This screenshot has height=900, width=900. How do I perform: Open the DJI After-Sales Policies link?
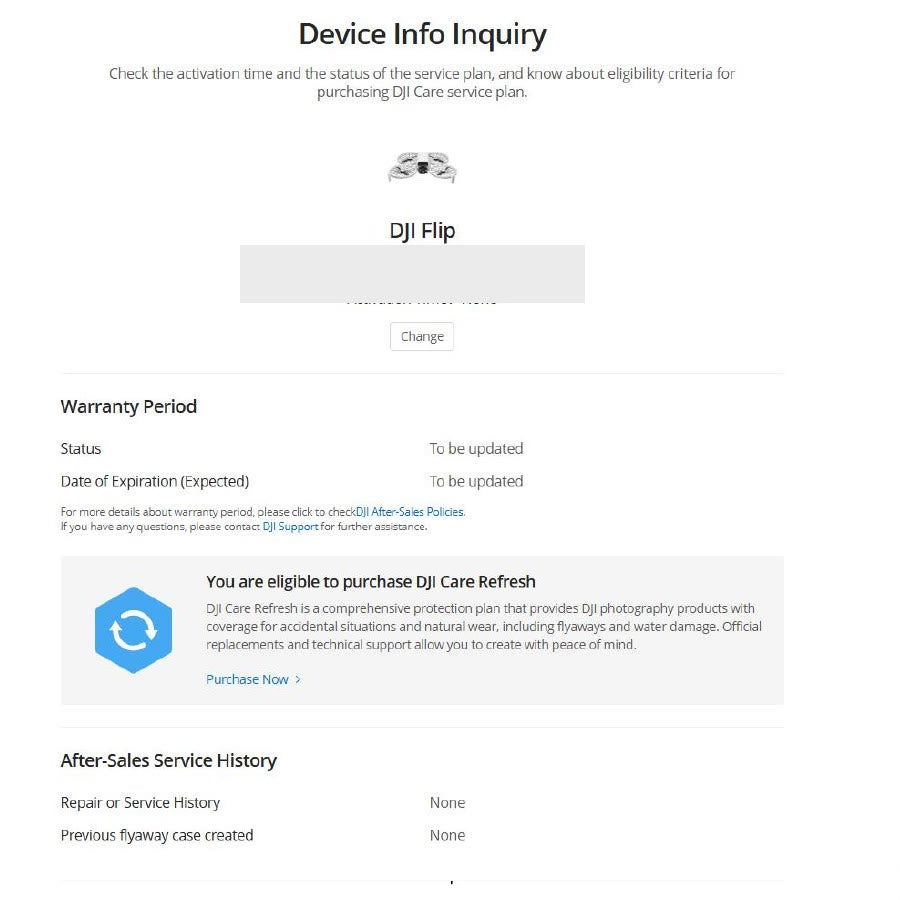pyautogui.click(x=410, y=511)
